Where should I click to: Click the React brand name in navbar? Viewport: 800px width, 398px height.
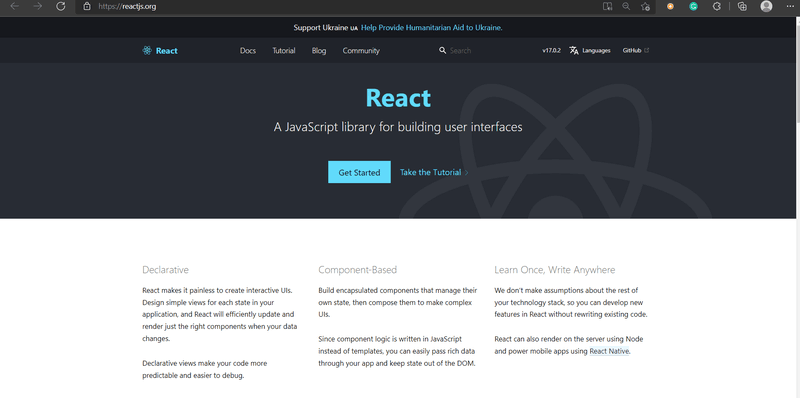167,51
